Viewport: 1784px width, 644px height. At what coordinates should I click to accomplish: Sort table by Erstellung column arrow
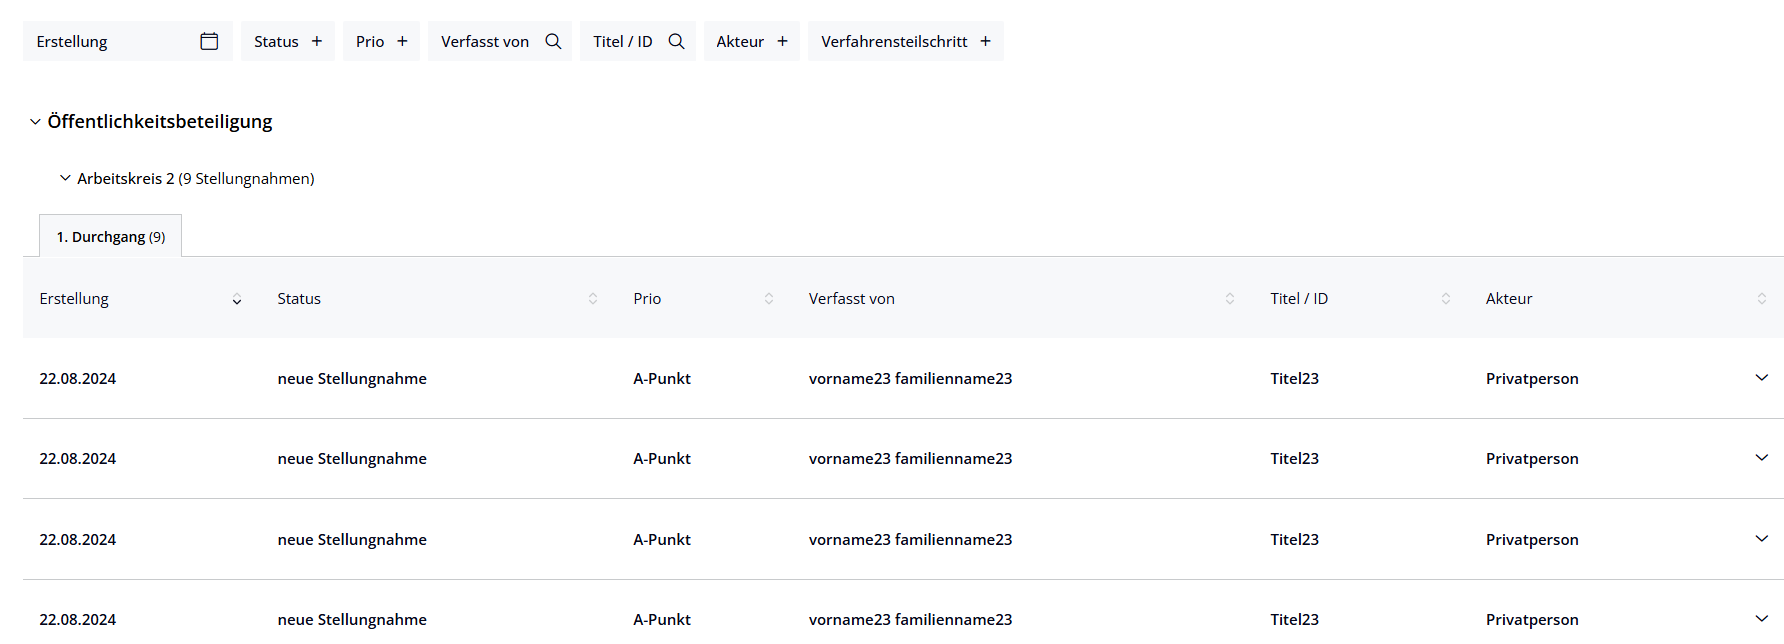[x=237, y=299]
